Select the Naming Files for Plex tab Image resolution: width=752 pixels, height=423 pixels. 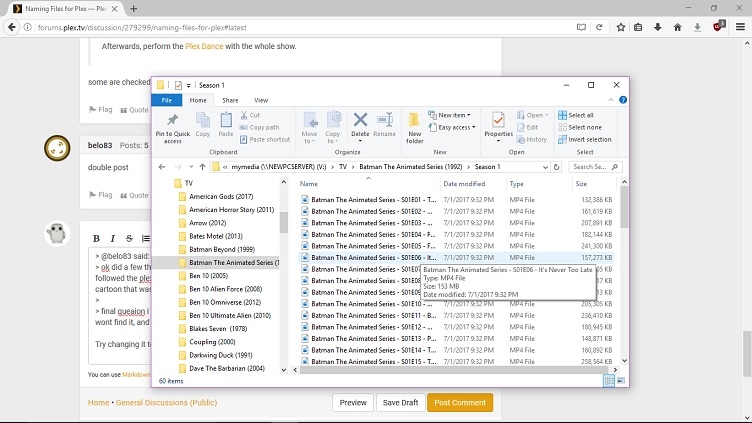[66, 9]
